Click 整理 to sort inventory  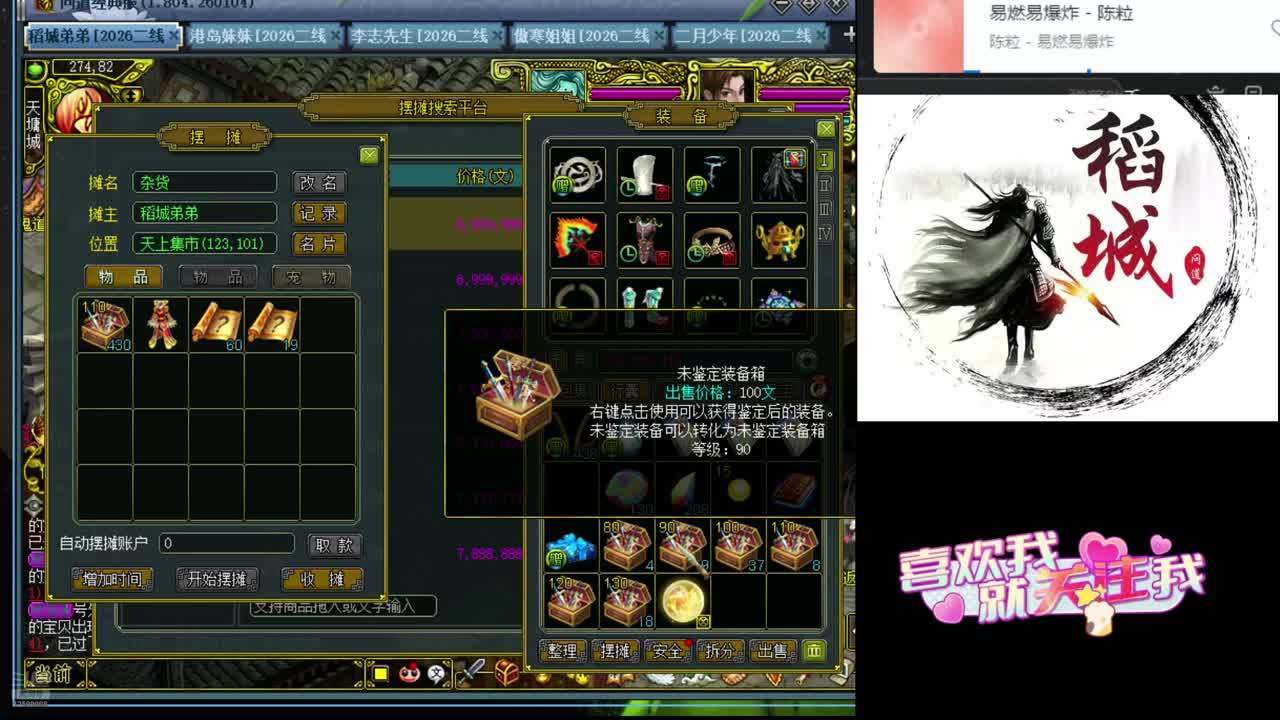[563, 651]
